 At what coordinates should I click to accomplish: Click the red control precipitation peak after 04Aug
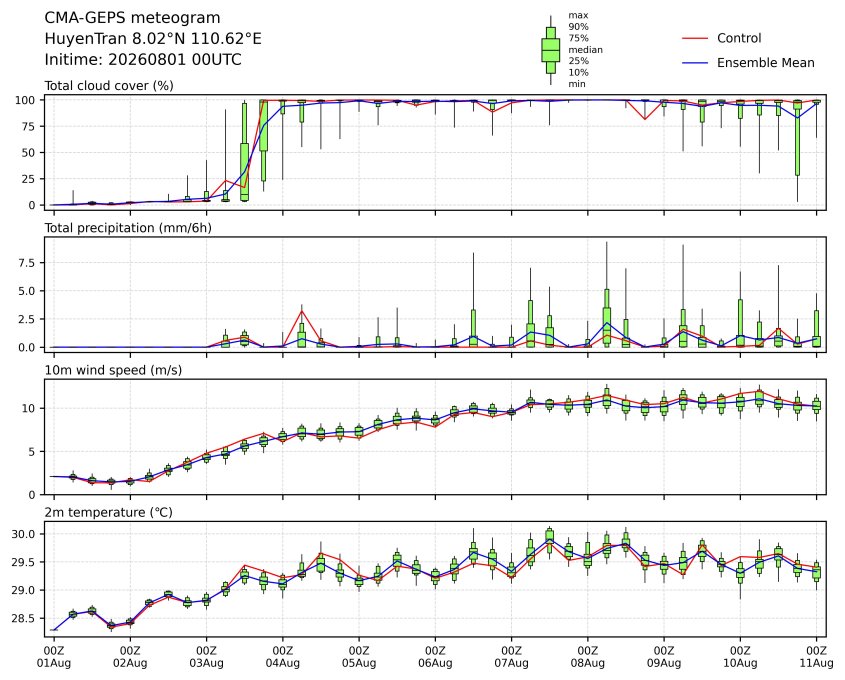coord(302,311)
